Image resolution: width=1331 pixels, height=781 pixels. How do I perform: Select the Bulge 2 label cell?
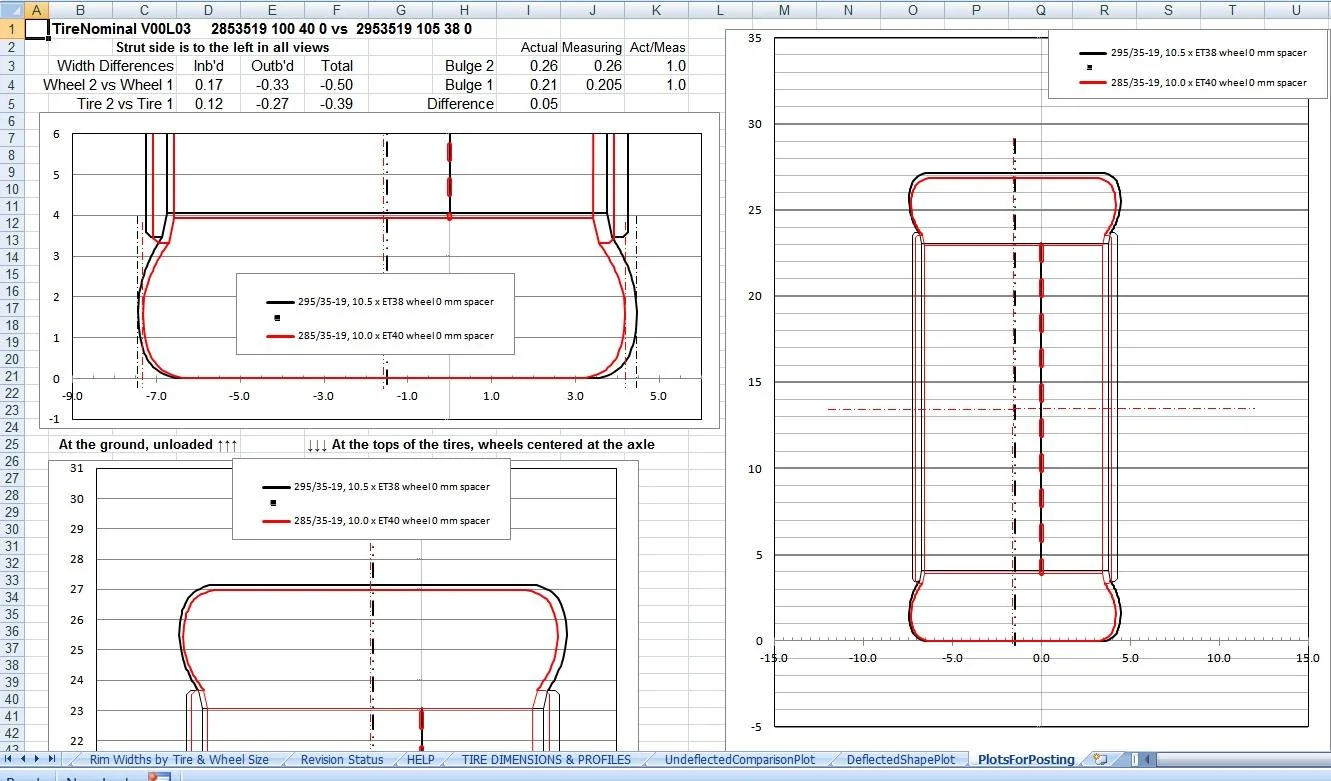(464, 66)
